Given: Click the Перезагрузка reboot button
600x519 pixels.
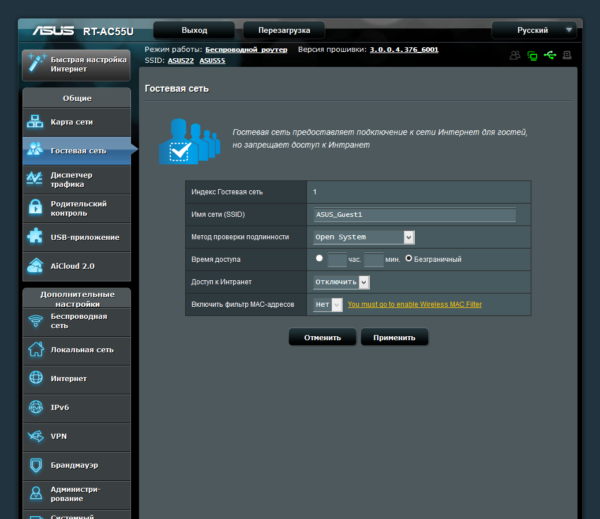Looking at the screenshot, I should [x=284, y=30].
